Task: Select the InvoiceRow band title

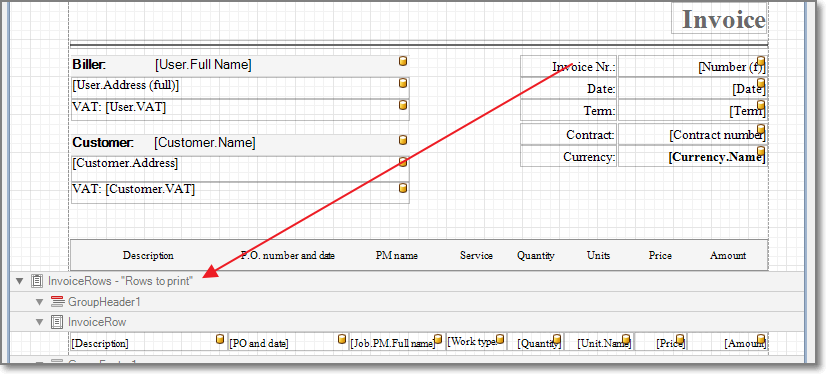Action: (x=97, y=322)
